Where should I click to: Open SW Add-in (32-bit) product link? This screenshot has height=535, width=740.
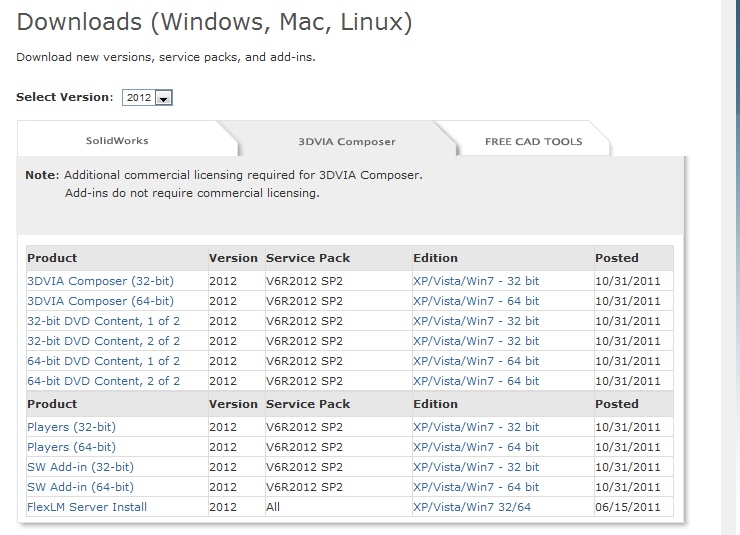coord(80,467)
